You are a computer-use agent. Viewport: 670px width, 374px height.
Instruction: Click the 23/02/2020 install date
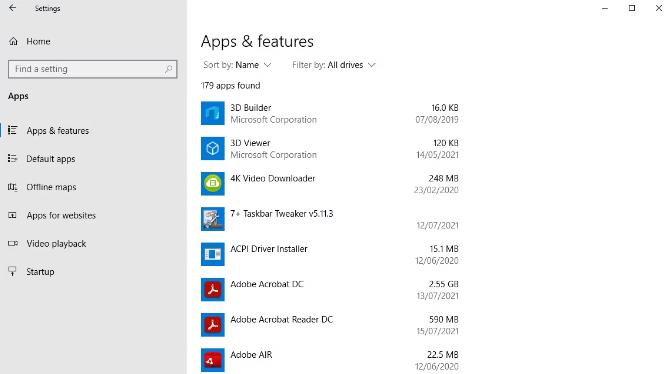point(436,190)
